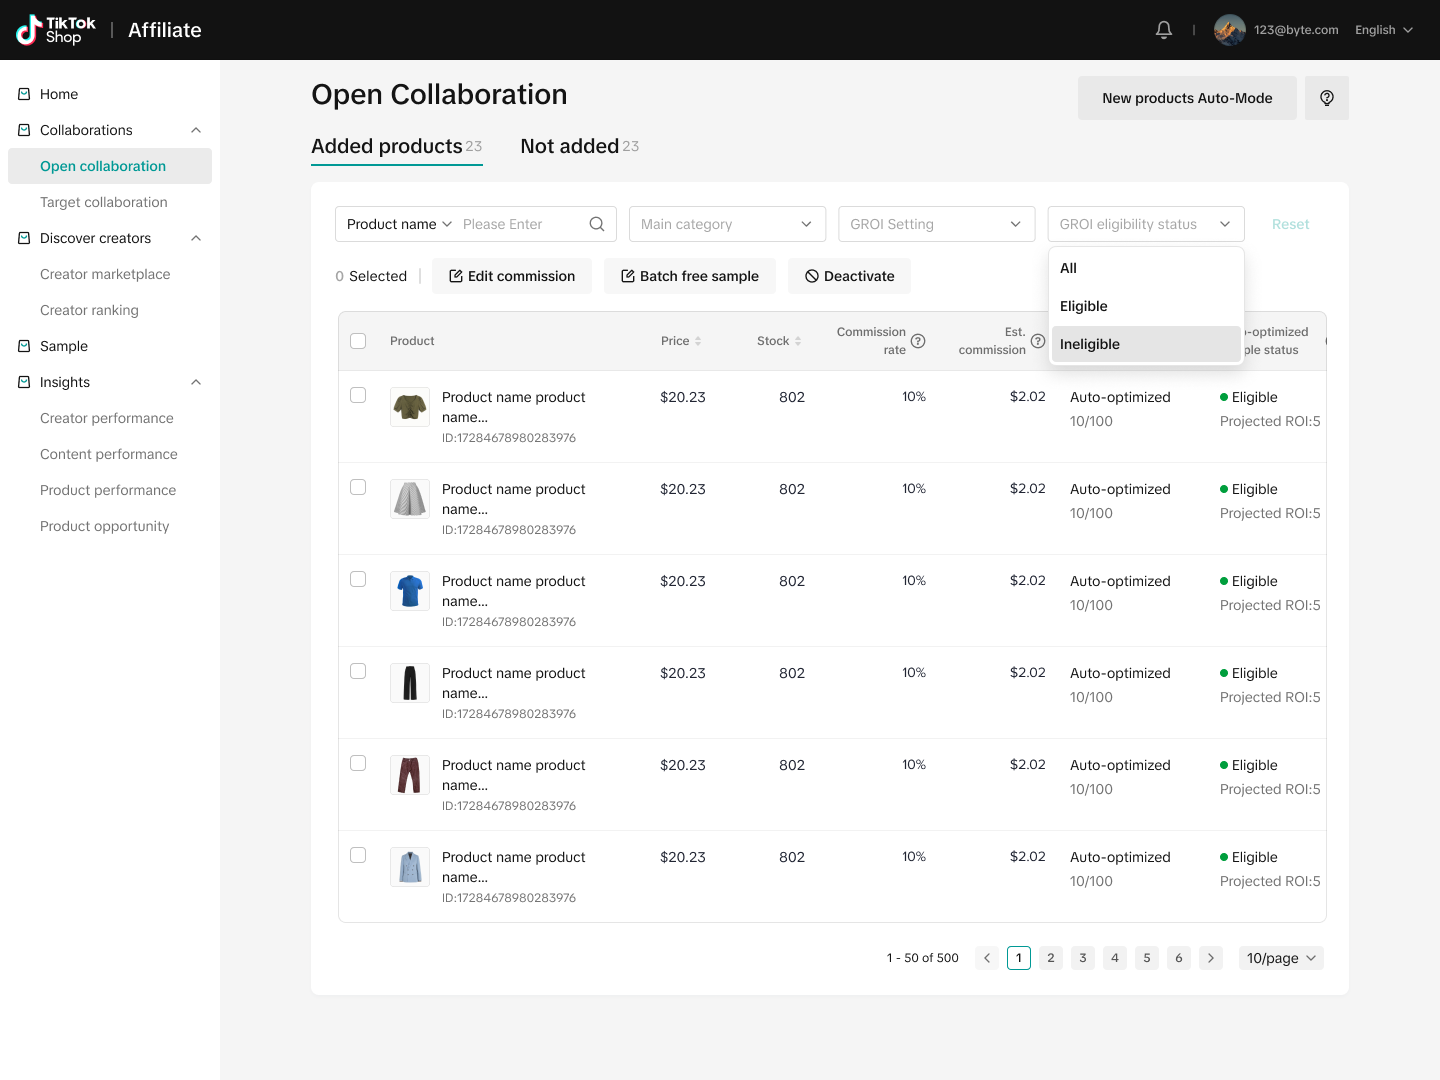
Task: Click the help lightbulb icon button
Action: [x=1326, y=98]
